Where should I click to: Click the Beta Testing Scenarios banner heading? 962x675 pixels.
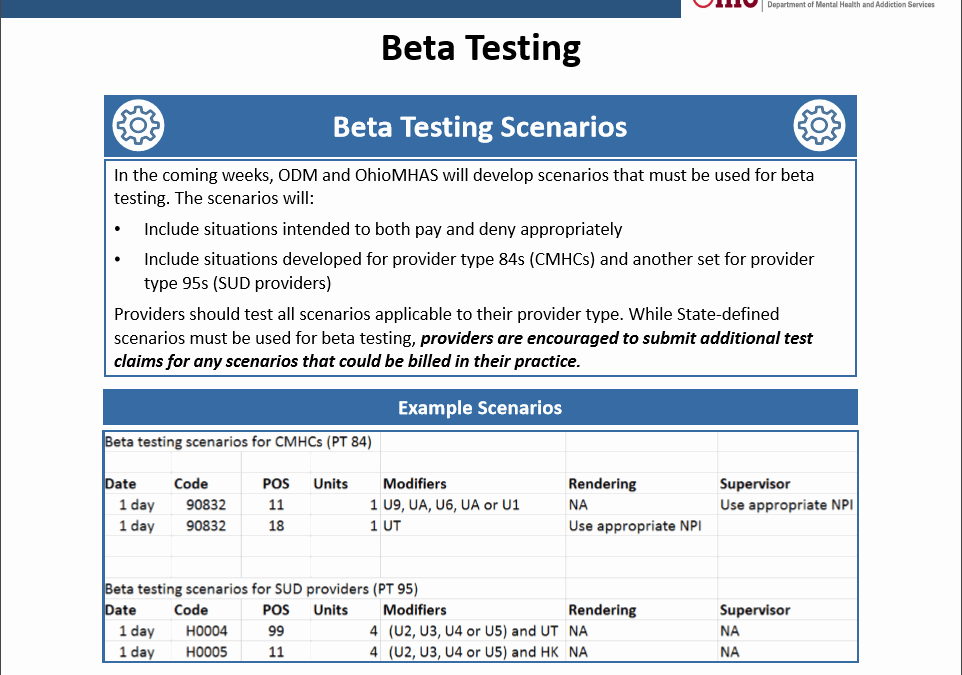click(x=480, y=127)
